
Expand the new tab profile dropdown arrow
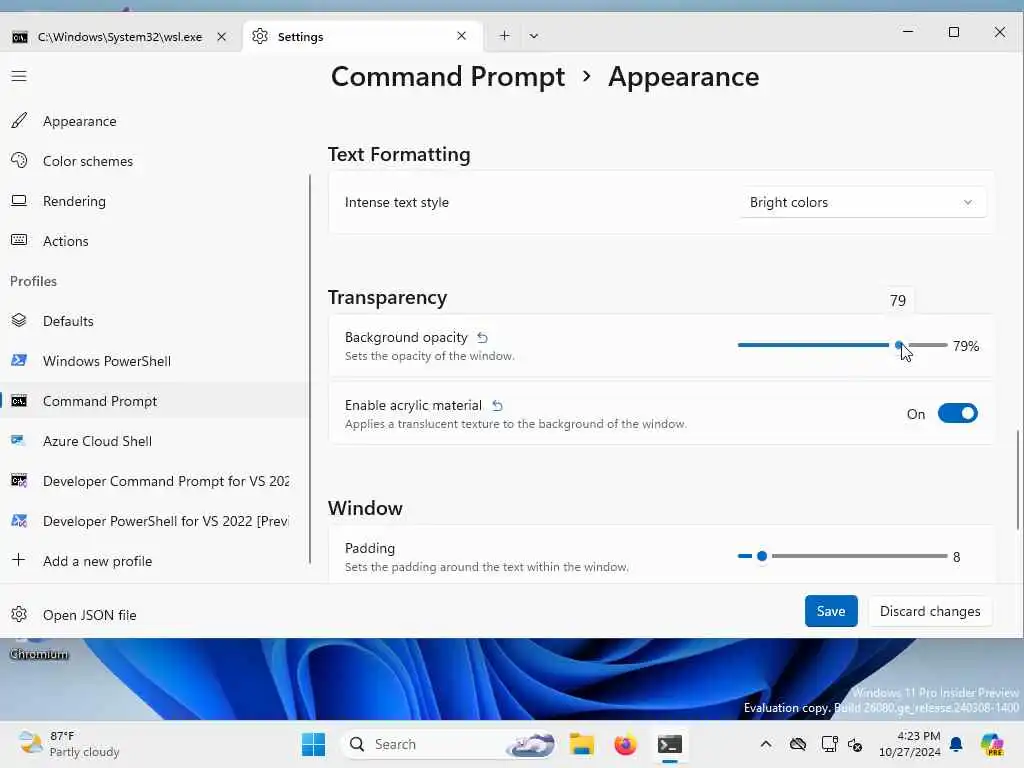click(534, 36)
